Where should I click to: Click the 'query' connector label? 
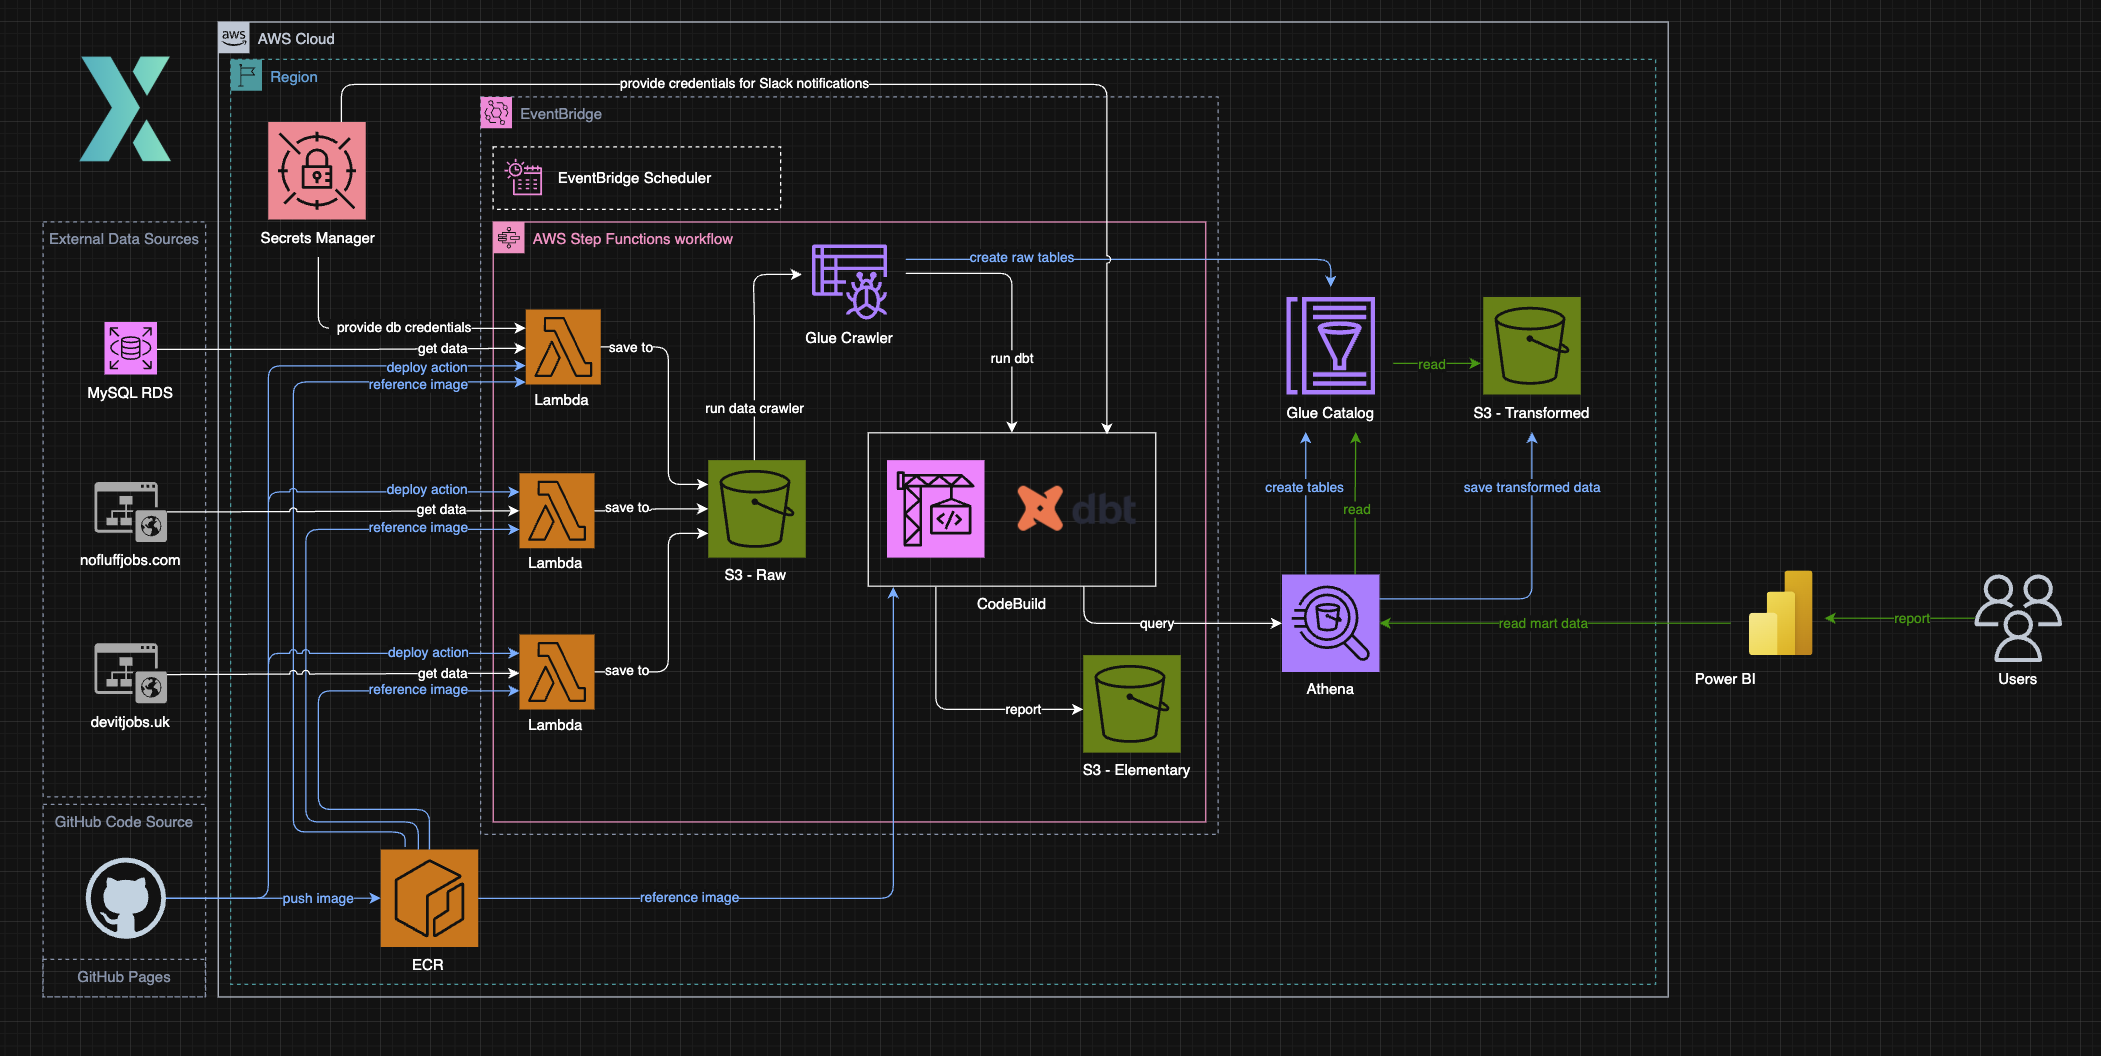(x=1157, y=623)
